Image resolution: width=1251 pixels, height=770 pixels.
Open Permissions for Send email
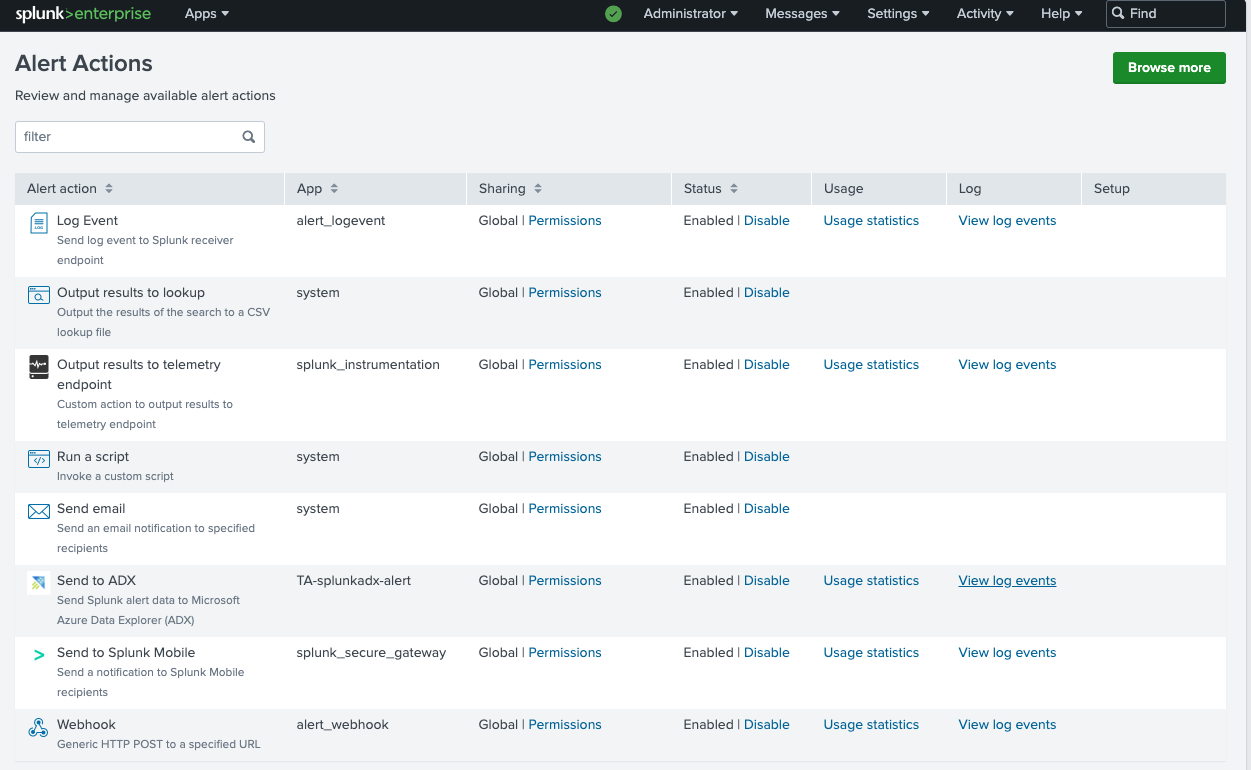pyautogui.click(x=565, y=509)
